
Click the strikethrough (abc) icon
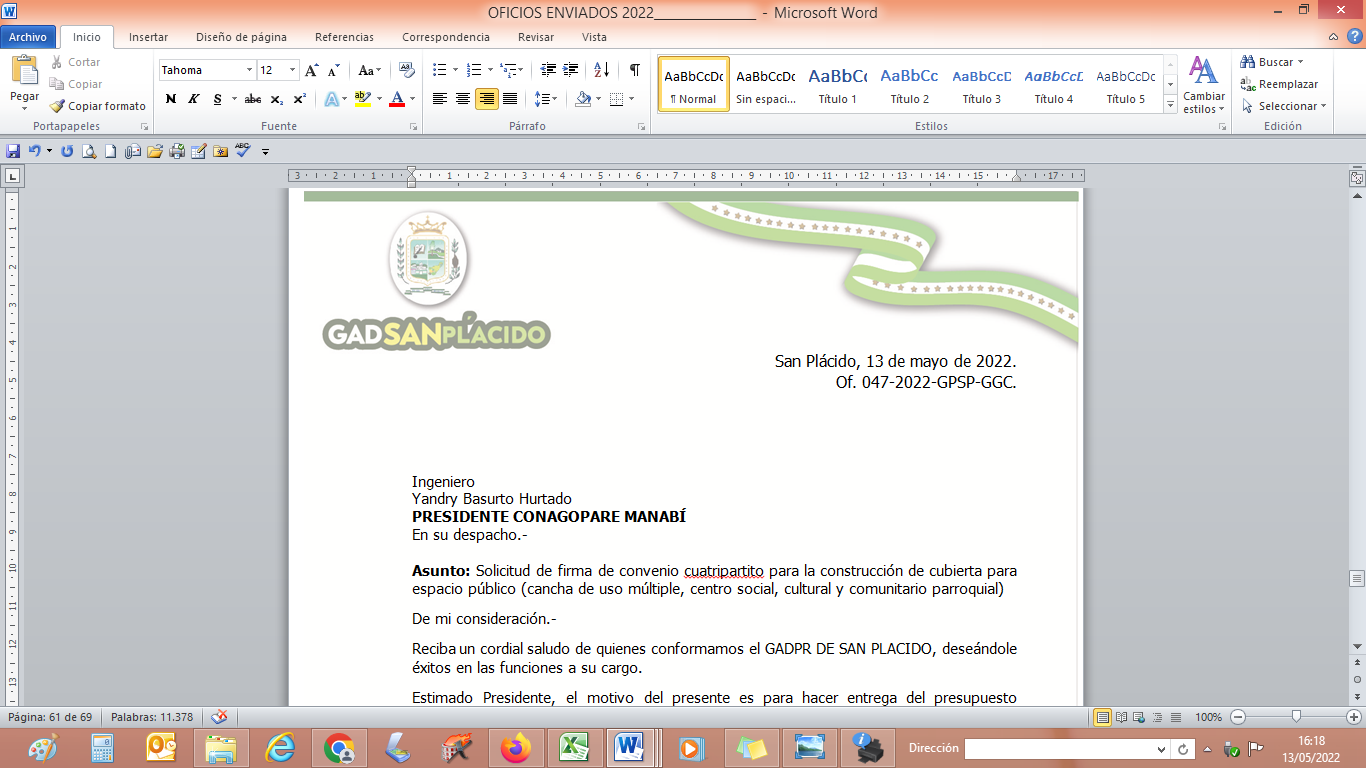coord(253,99)
